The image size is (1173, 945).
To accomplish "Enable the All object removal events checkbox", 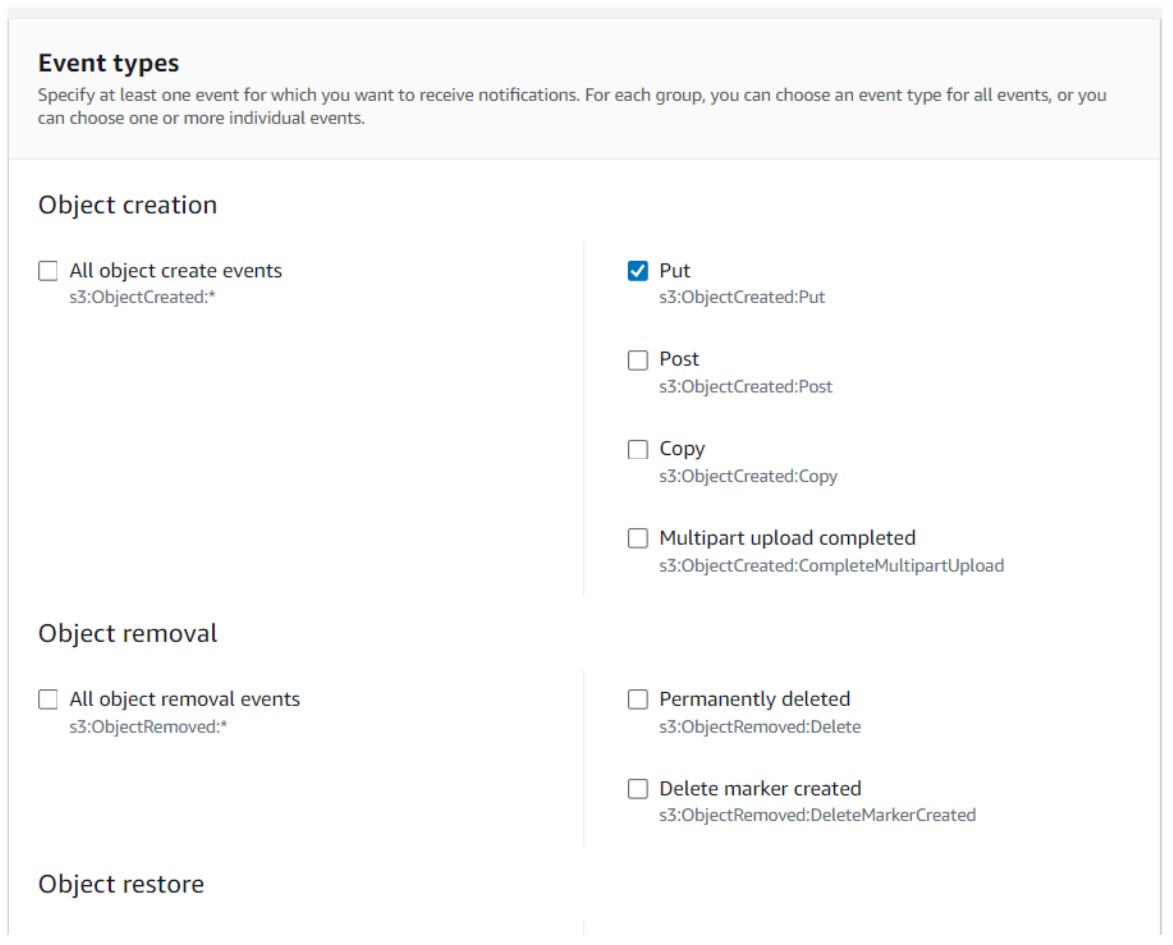I will (x=48, y=700).
